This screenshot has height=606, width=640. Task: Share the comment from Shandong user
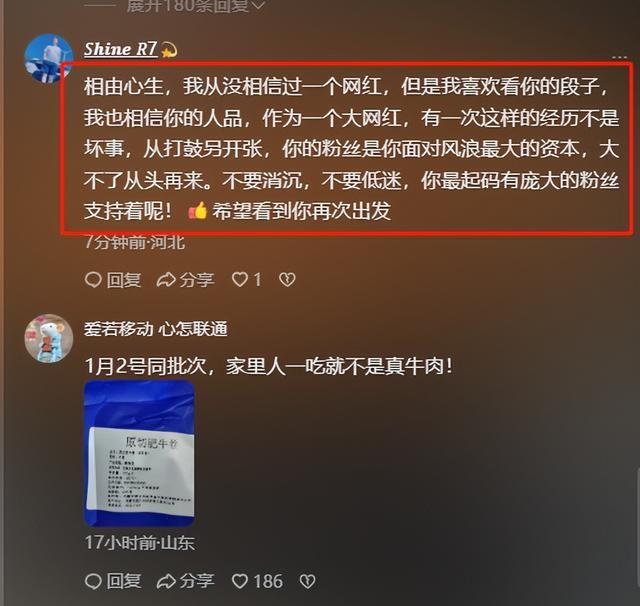[186, 581]
